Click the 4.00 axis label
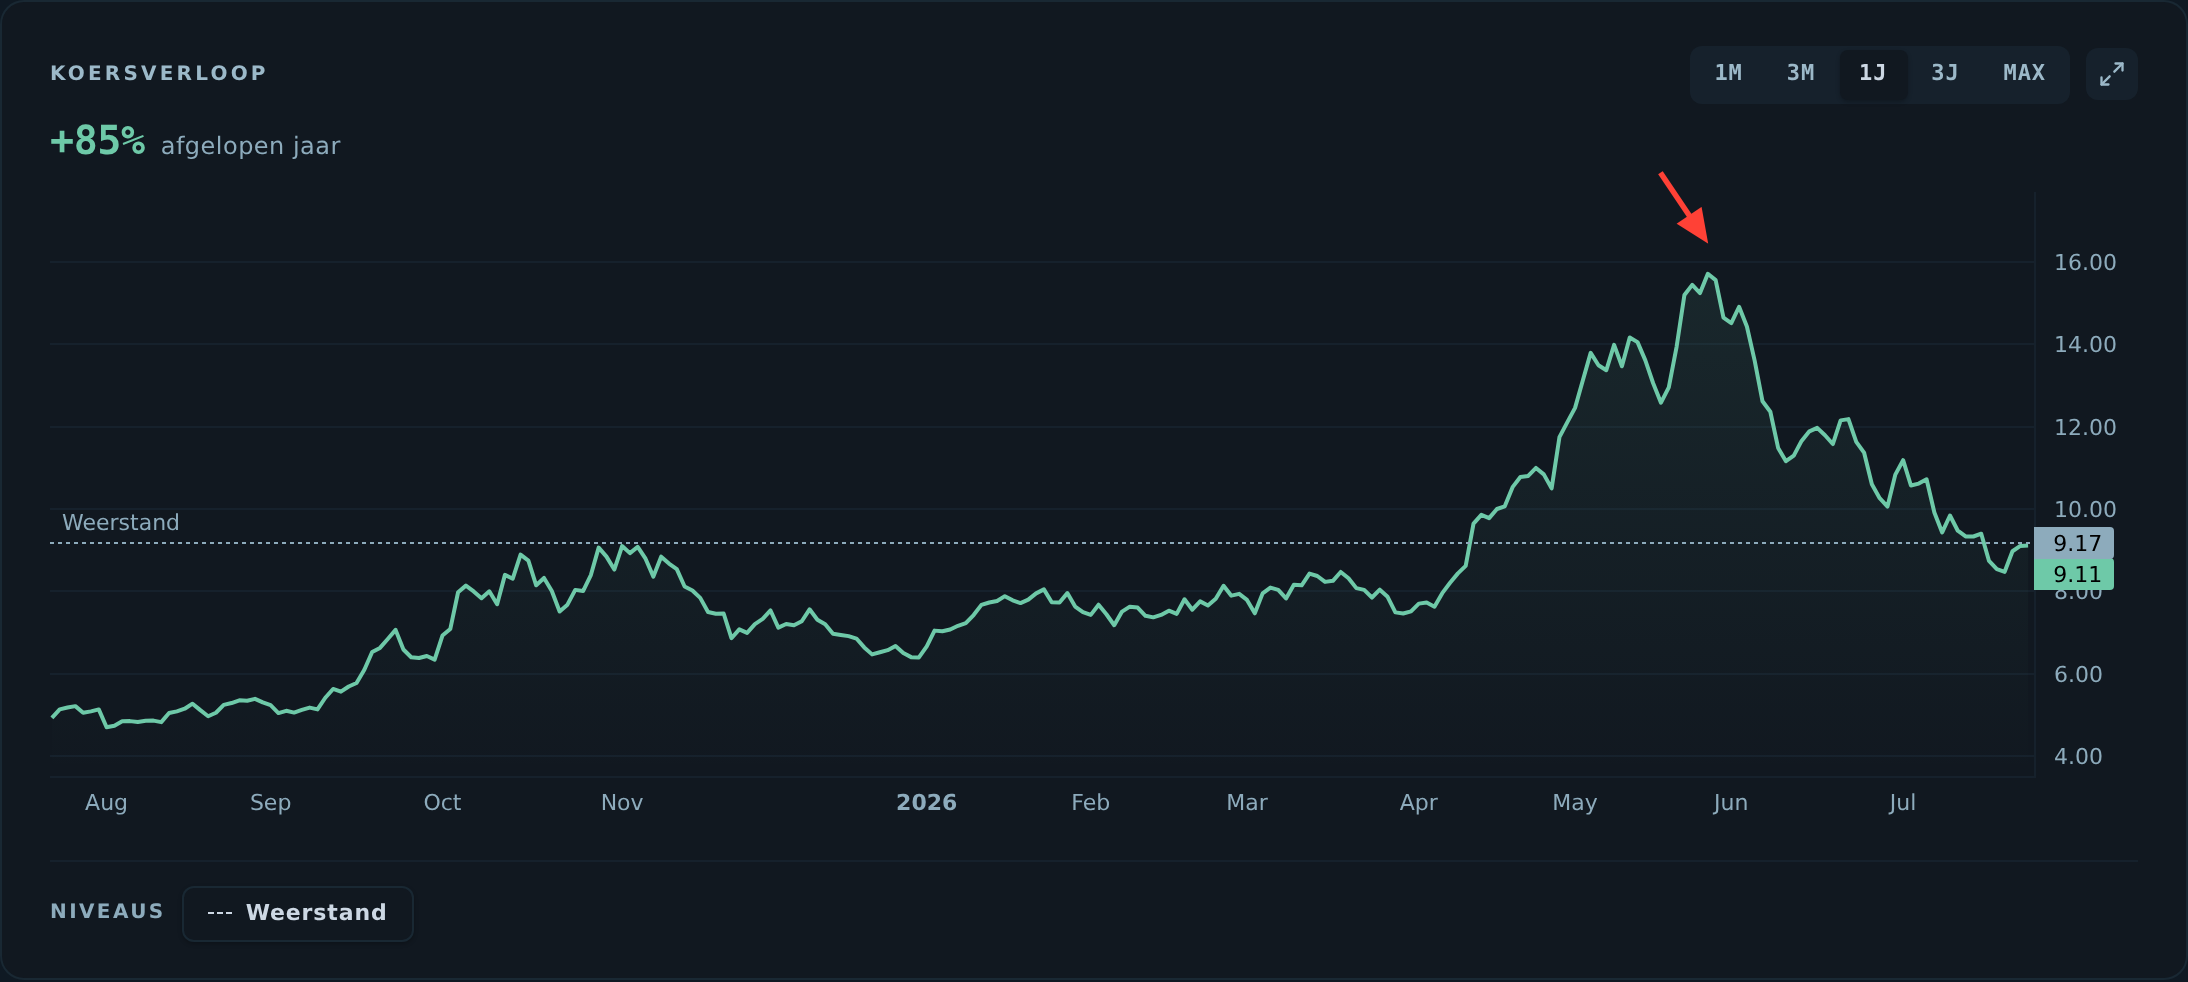Viewport: 2188px width, 982px height. pyautogui.click(x=2078, y=756)
